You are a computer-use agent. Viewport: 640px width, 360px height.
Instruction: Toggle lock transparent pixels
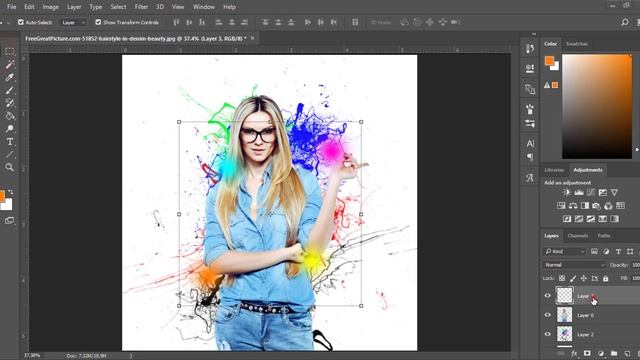[562, 278]
